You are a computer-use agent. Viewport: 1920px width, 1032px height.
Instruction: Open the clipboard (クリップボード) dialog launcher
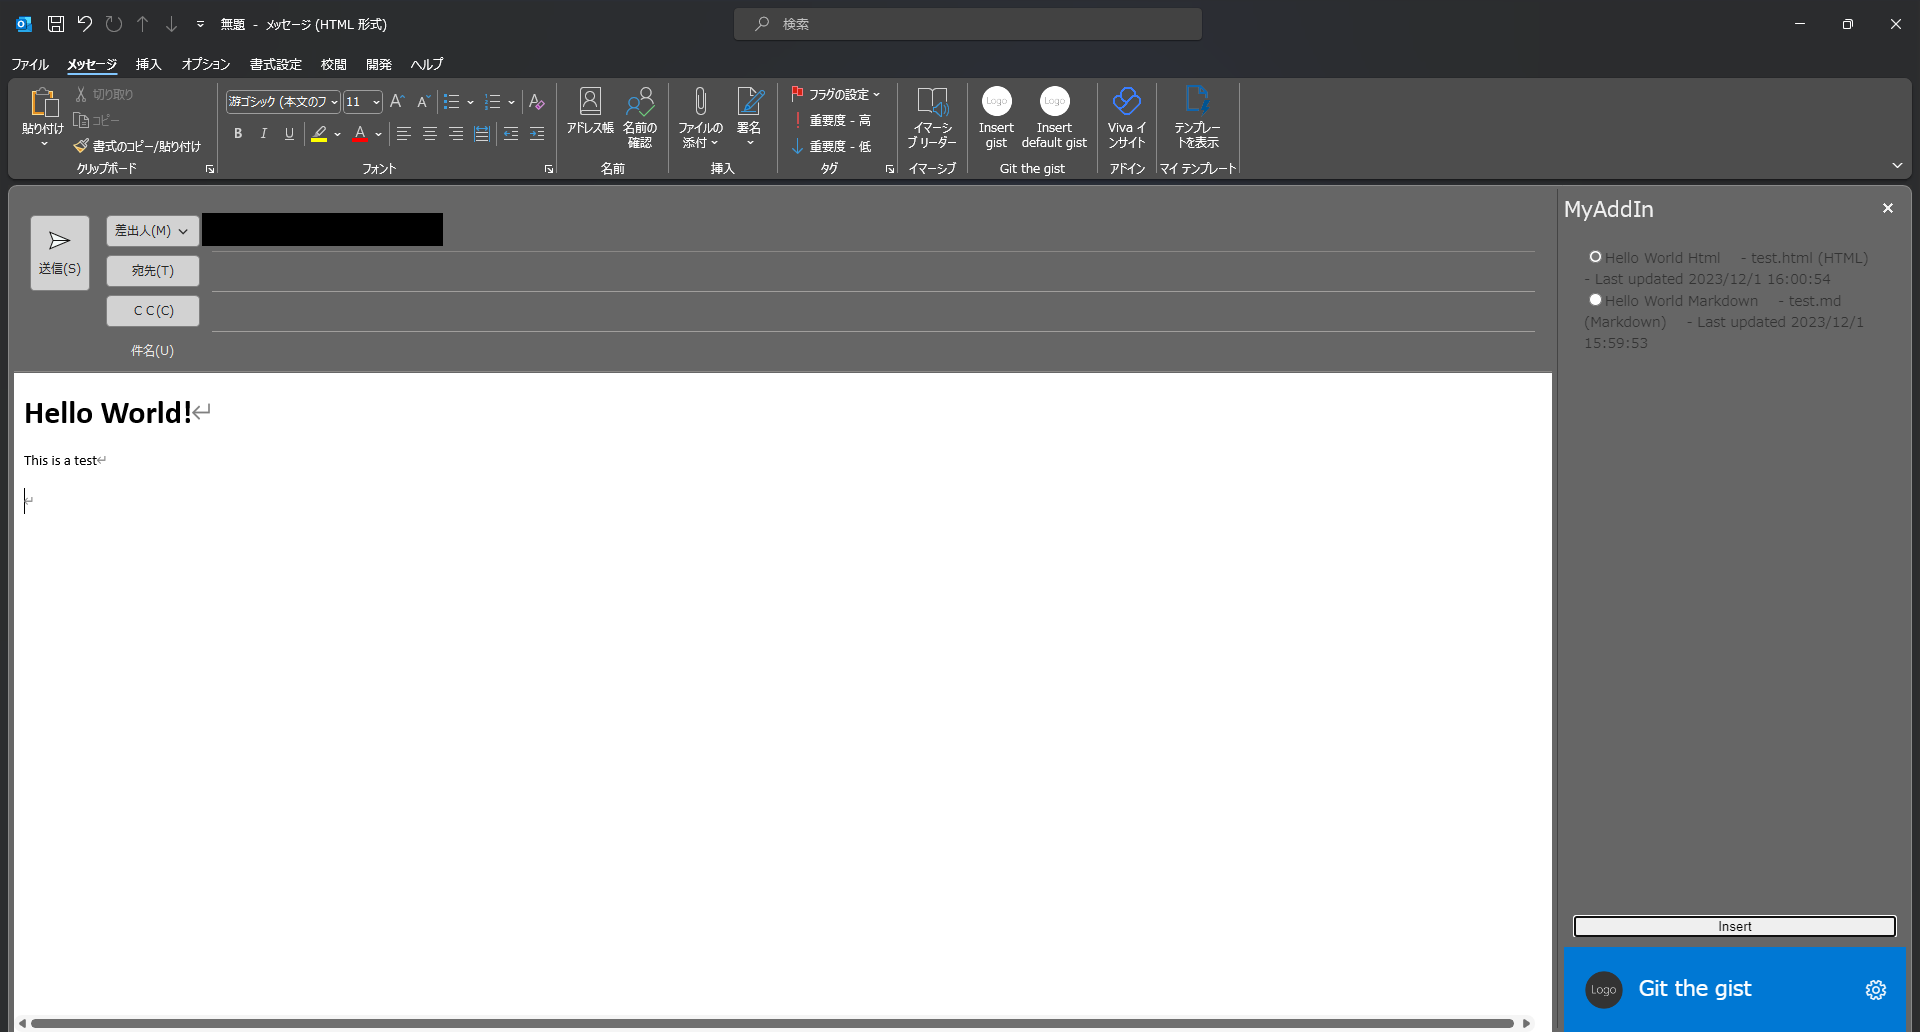[x=210, y=169]
